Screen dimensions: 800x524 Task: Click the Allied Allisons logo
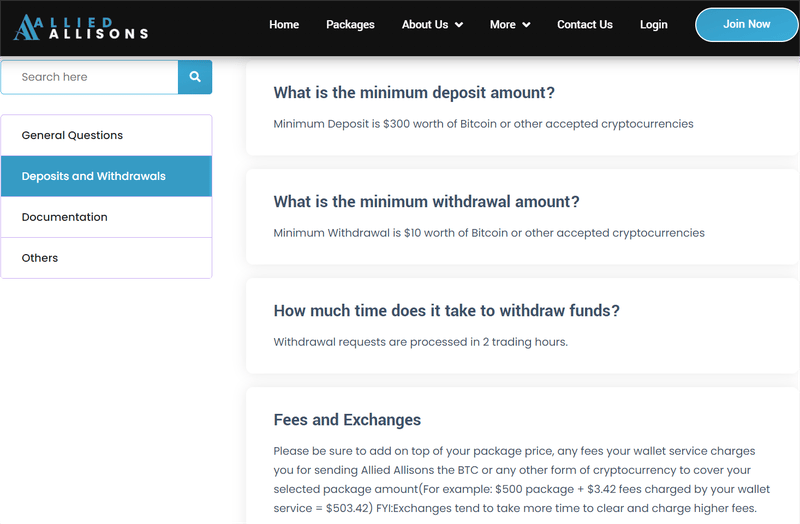(x=81, y=28)
